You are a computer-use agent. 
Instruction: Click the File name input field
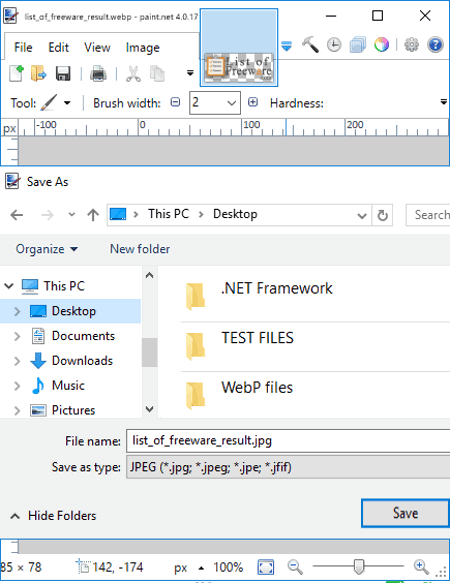click(x=288, y=441)
